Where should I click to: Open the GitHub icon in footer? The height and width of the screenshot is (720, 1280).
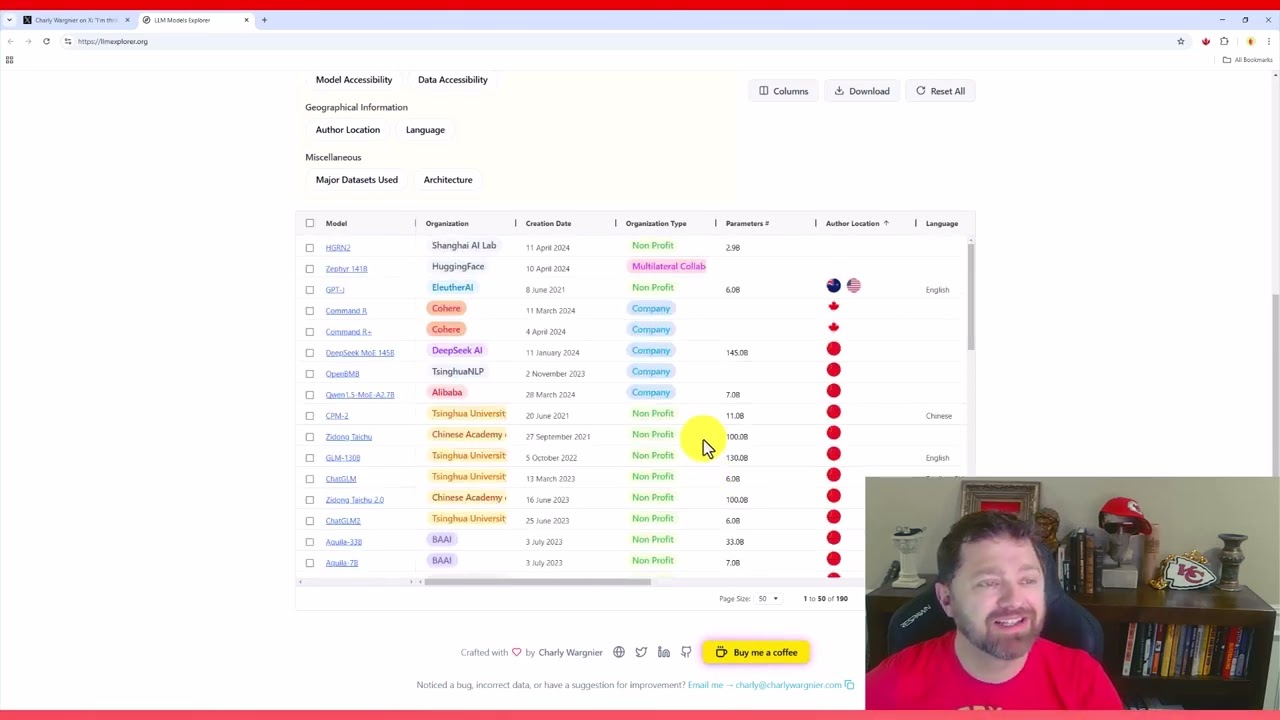tap(686, 652)
